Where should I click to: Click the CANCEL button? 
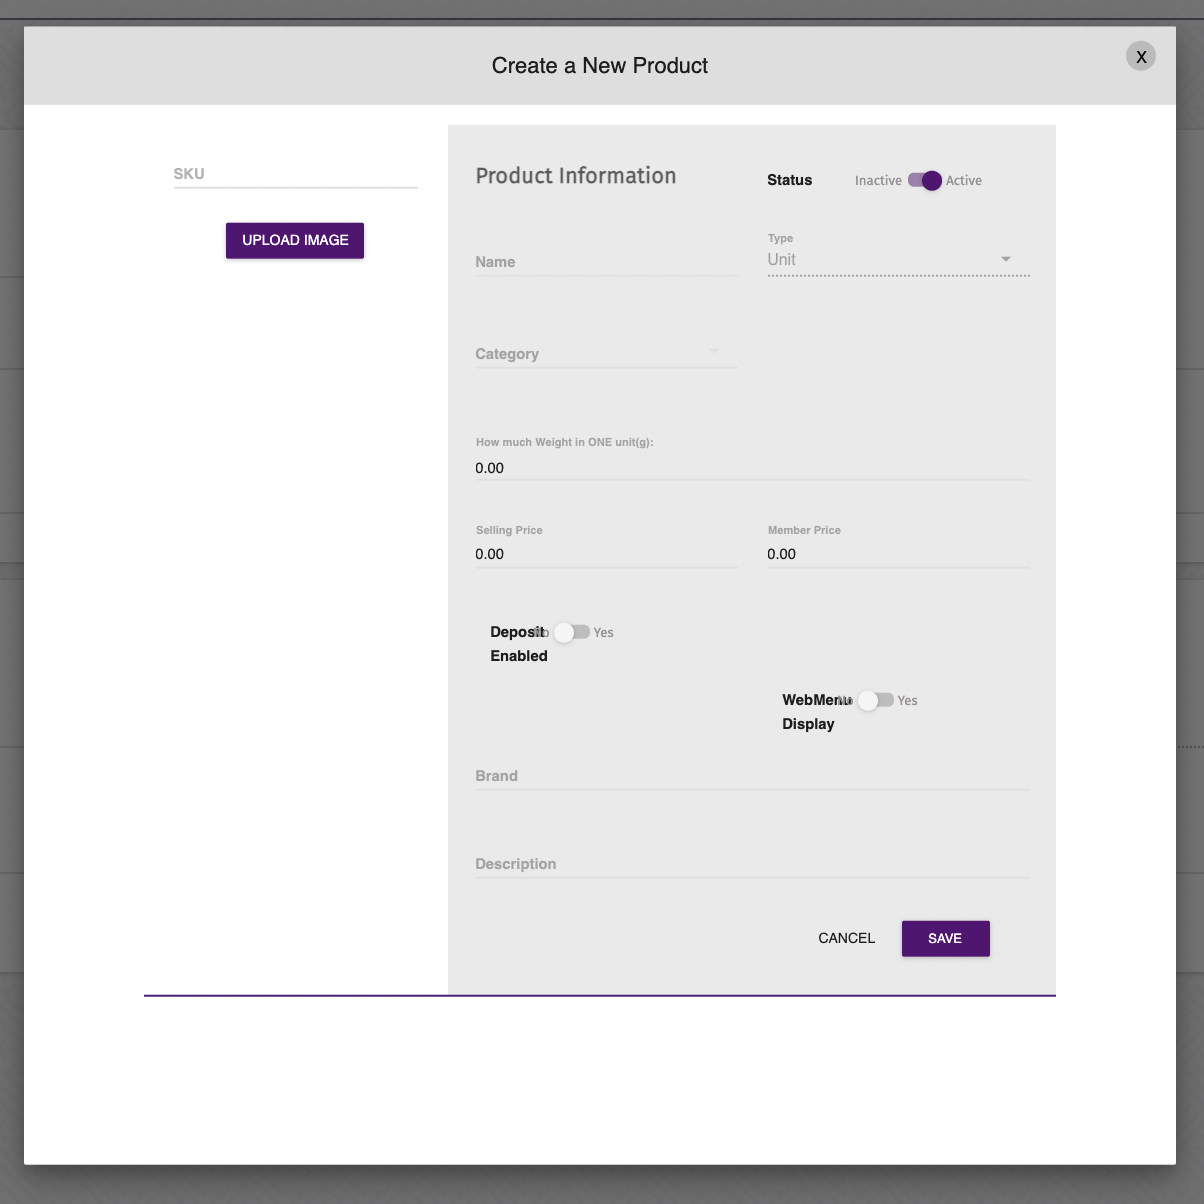(x=846, y=938)
